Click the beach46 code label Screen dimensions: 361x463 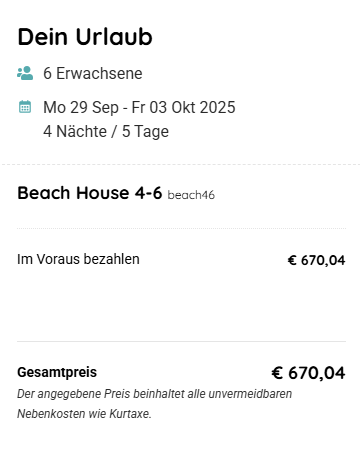click(191, 195)
